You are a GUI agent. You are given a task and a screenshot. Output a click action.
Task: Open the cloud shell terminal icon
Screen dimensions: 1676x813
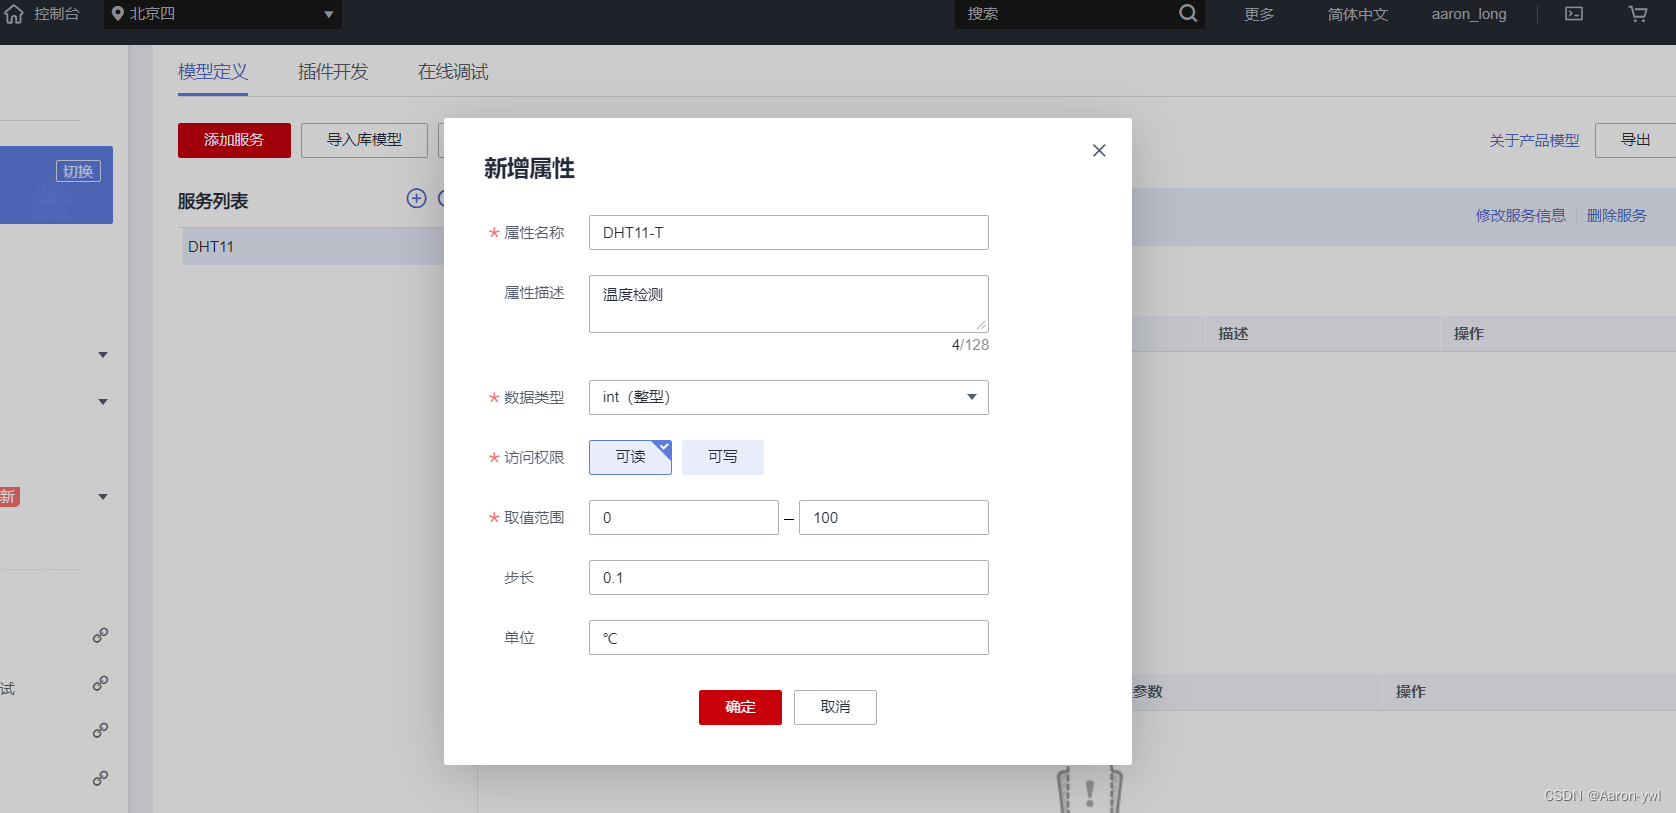point(1574,14)
